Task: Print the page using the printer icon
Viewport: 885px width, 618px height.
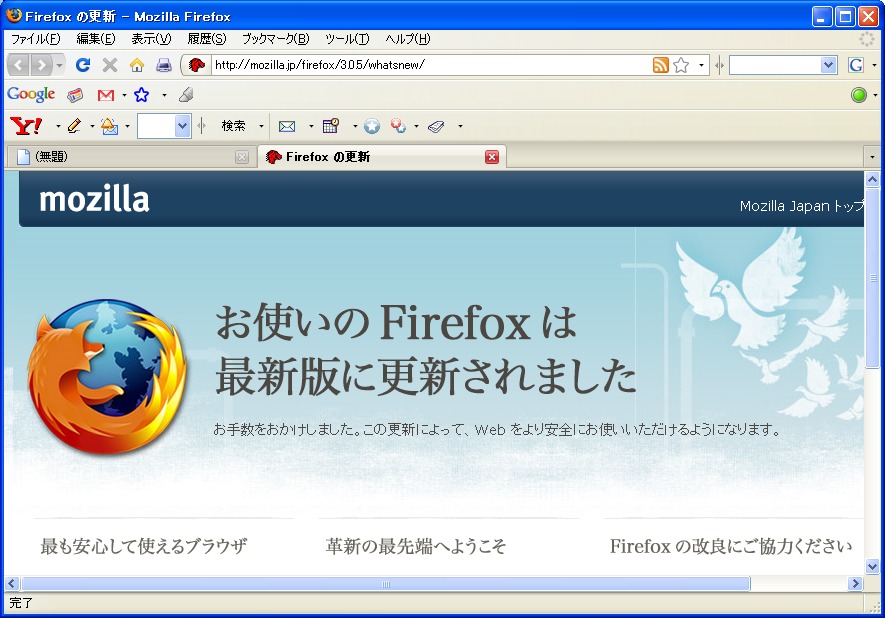Action: tap(164, 65)
